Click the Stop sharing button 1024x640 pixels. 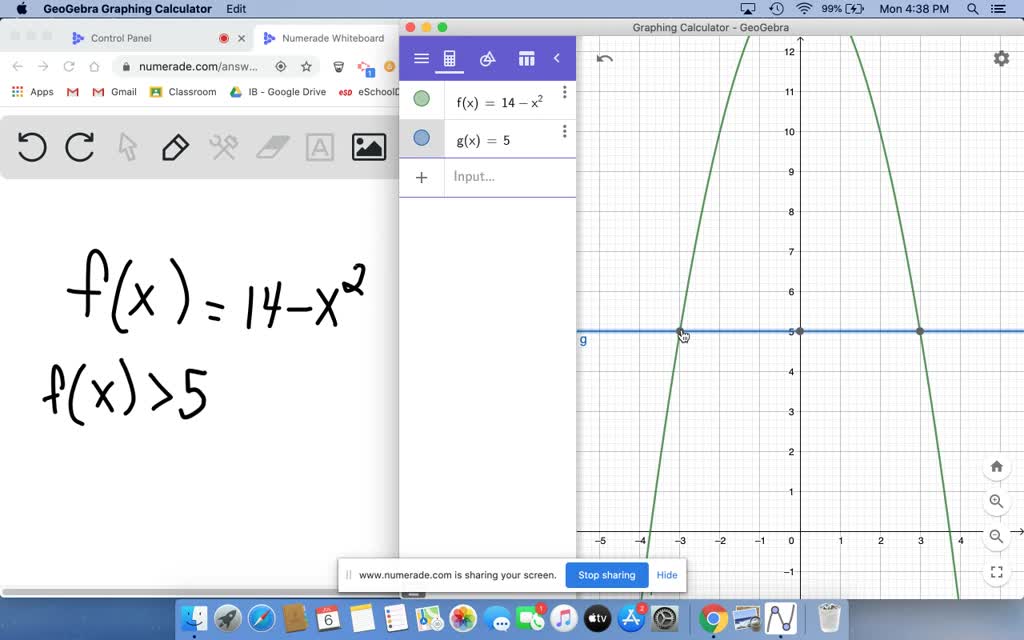click(607, 575)
